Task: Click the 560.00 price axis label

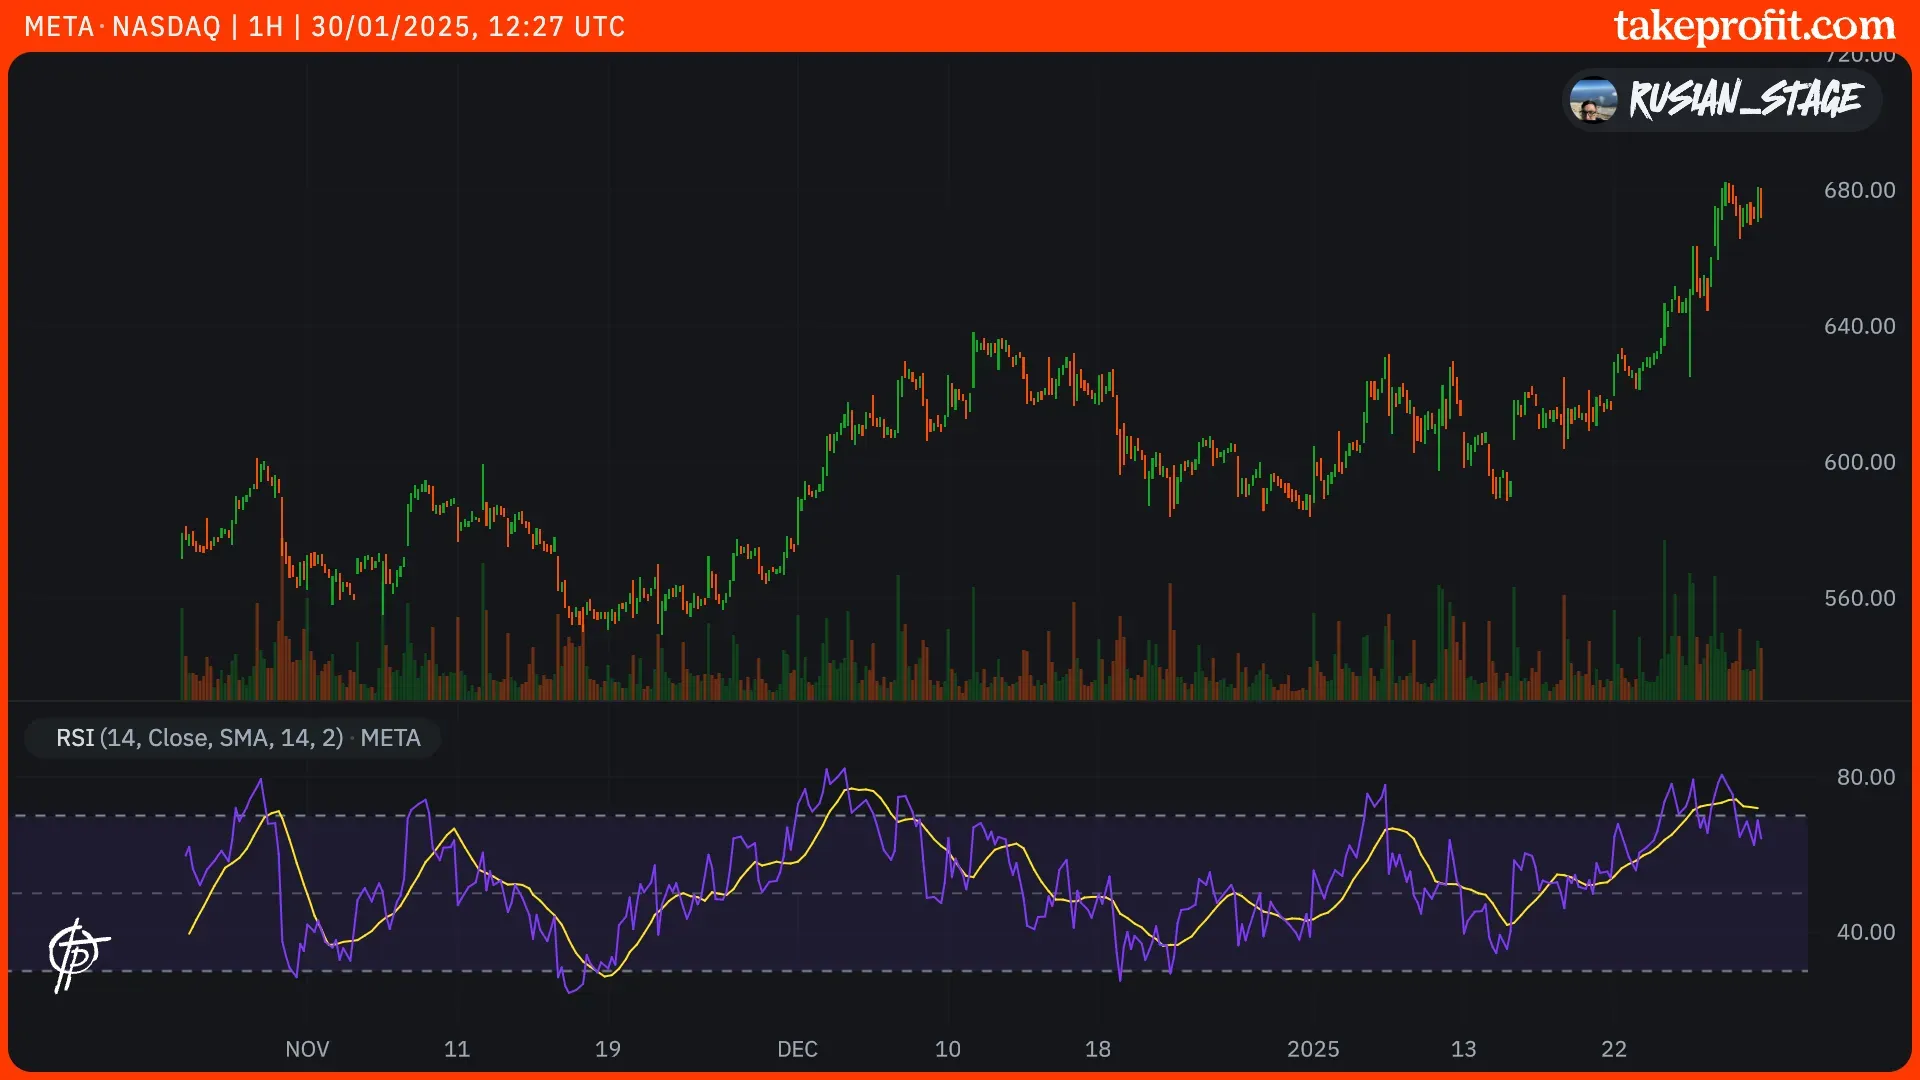Action: click(x=1859, y=598)
